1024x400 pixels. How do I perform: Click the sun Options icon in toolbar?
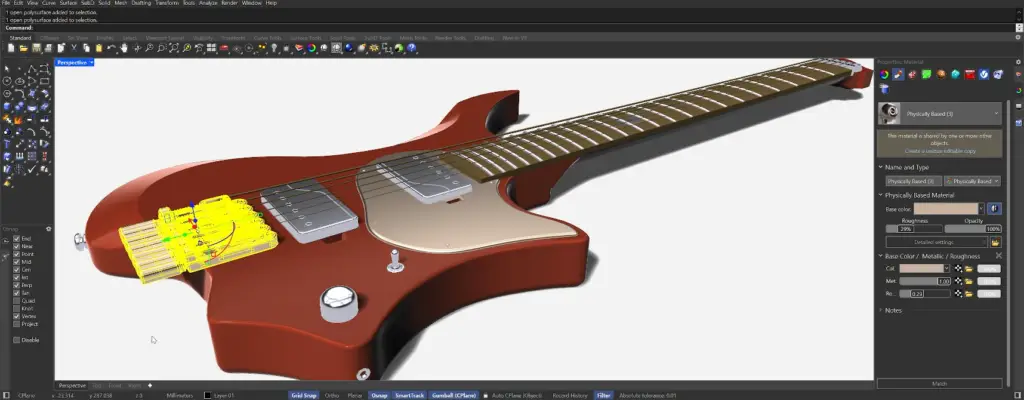(374, 48)
